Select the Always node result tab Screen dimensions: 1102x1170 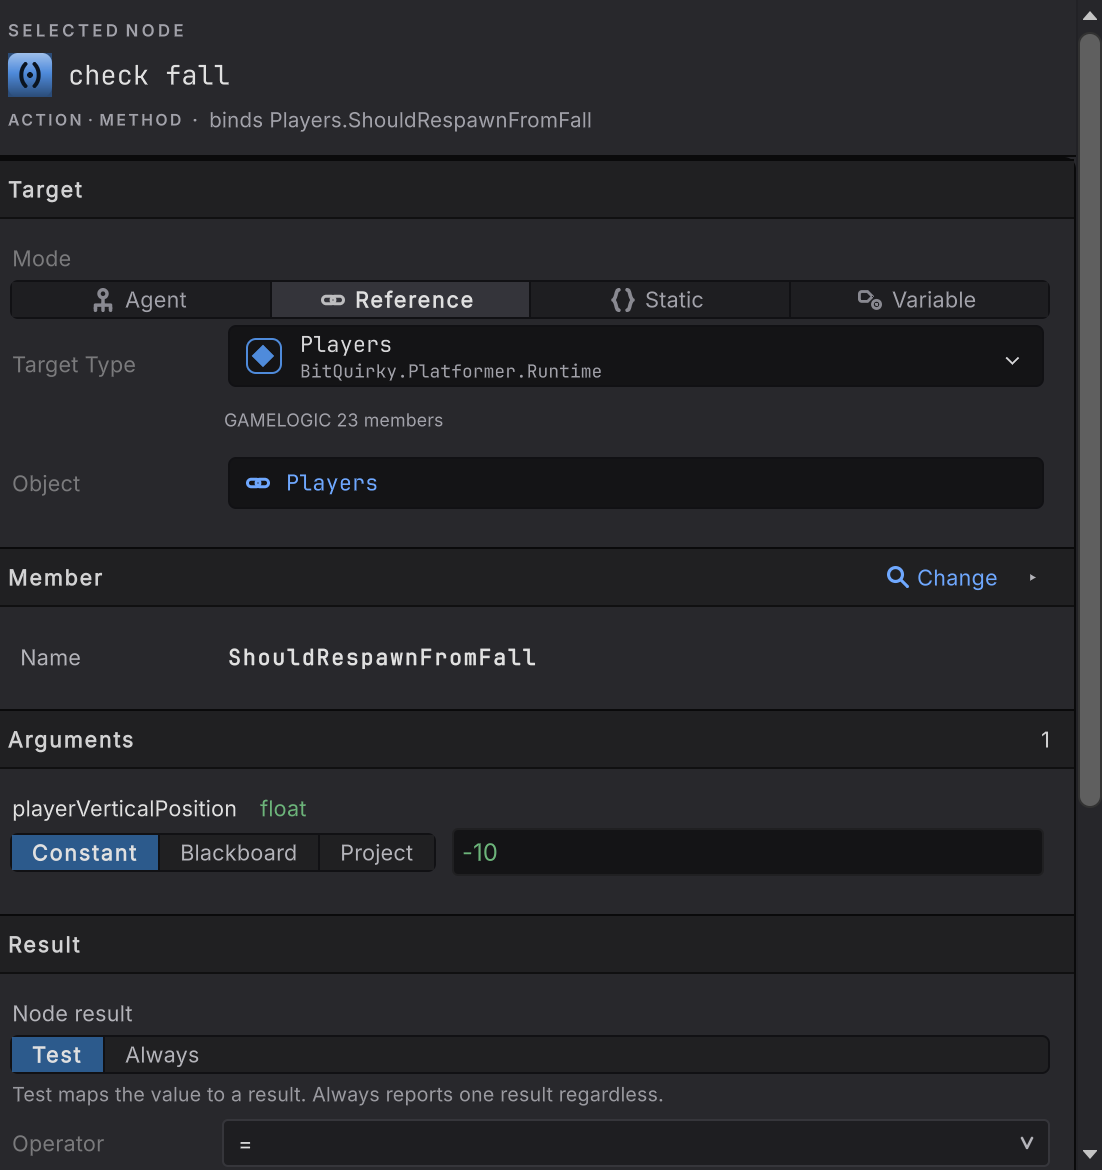[162, 1054]
